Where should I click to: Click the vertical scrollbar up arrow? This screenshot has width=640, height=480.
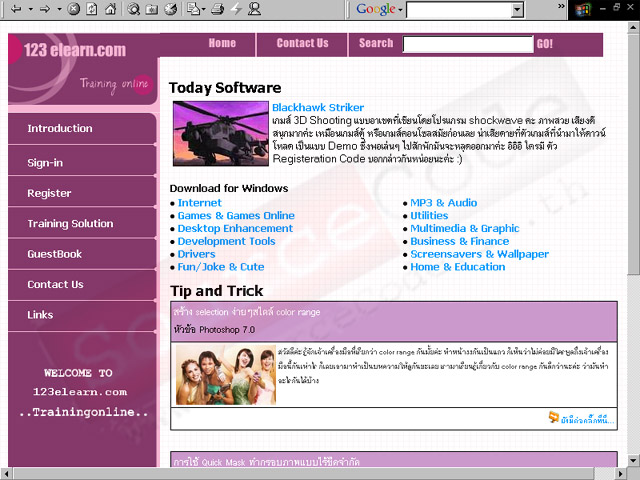(633, 28)
